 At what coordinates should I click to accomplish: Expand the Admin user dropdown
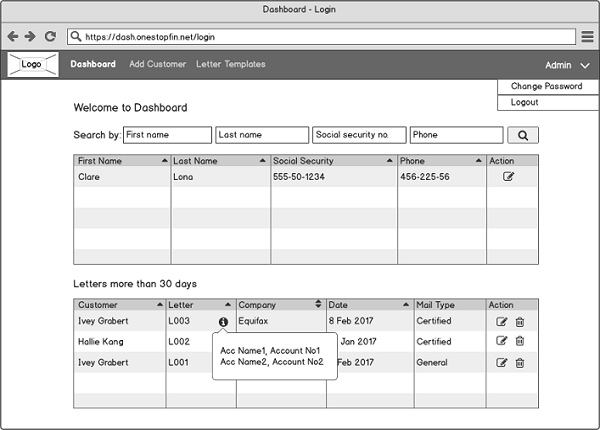(x=584, y=65)
